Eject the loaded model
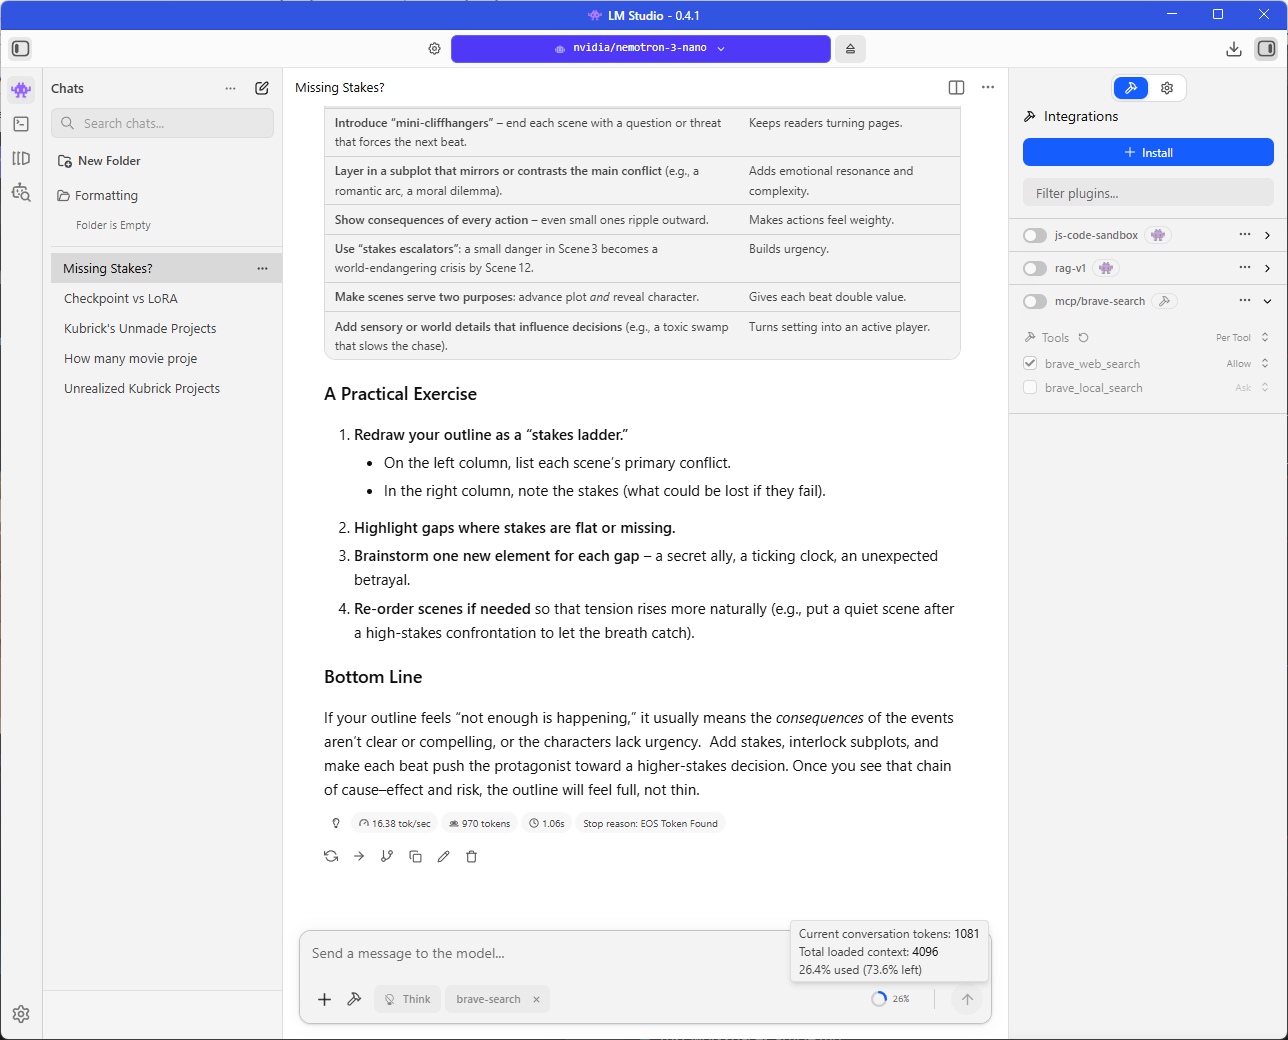 850,49
